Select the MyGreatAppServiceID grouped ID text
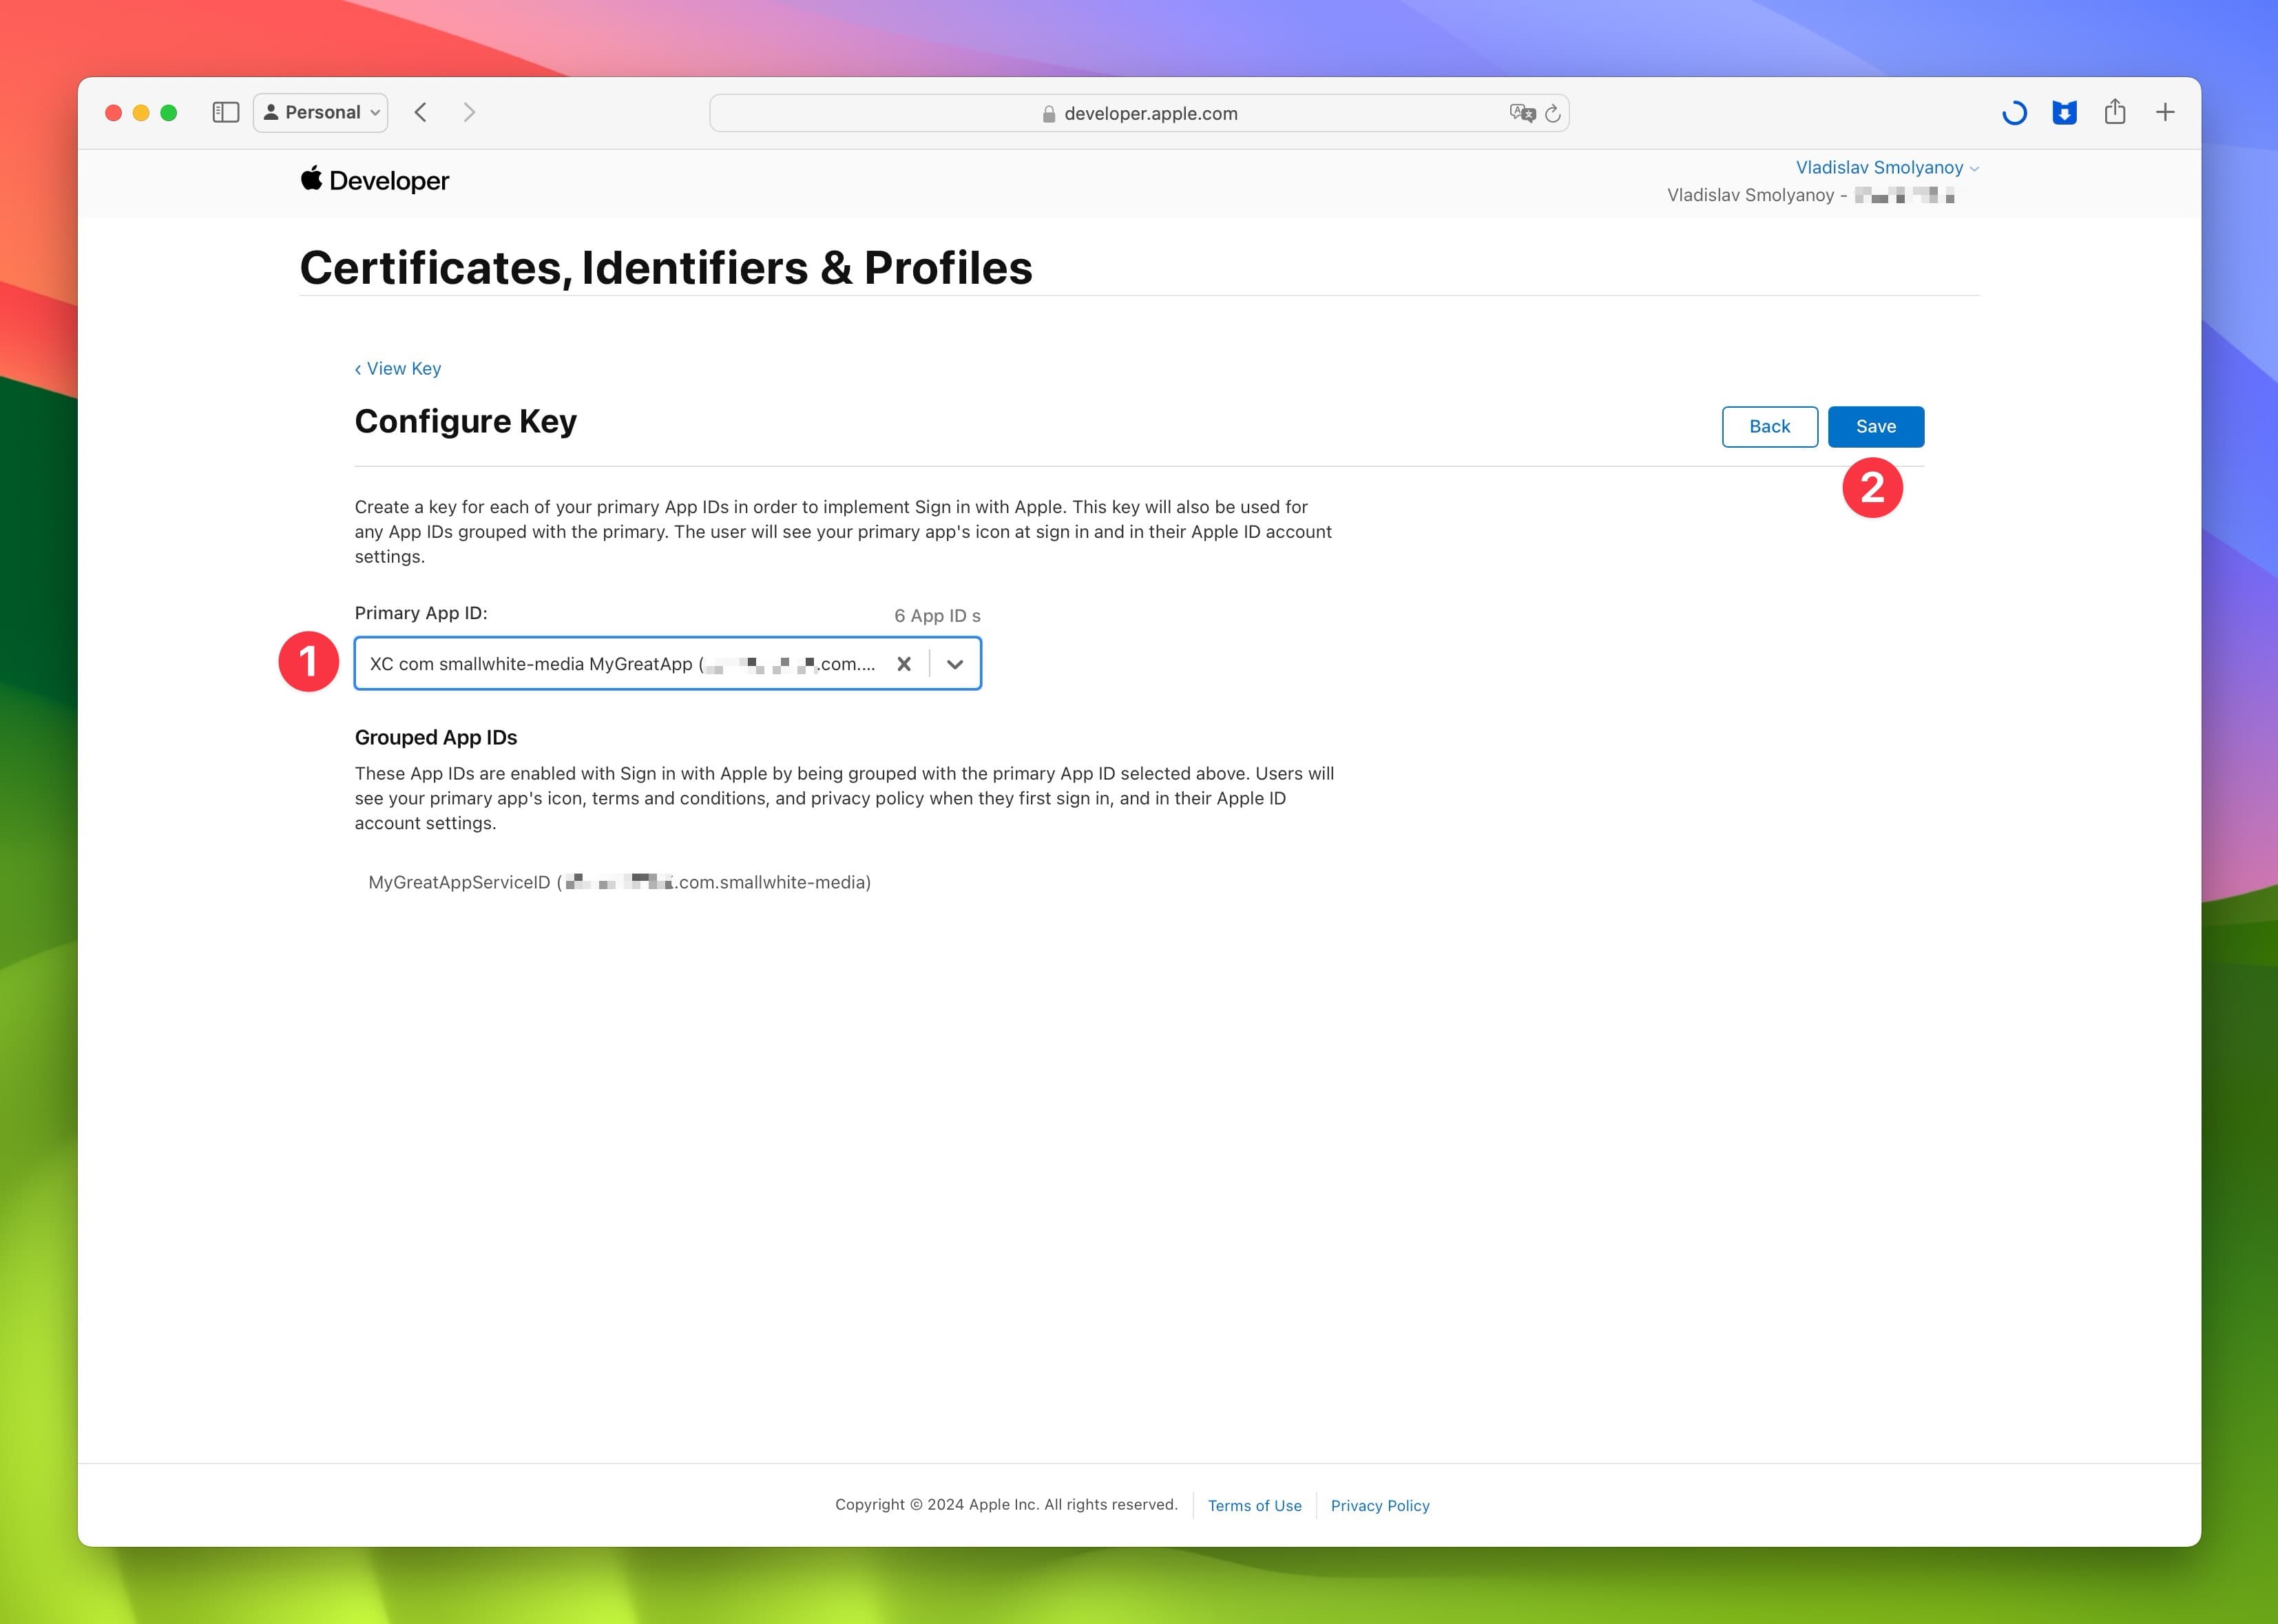 (x=619, y=882)
